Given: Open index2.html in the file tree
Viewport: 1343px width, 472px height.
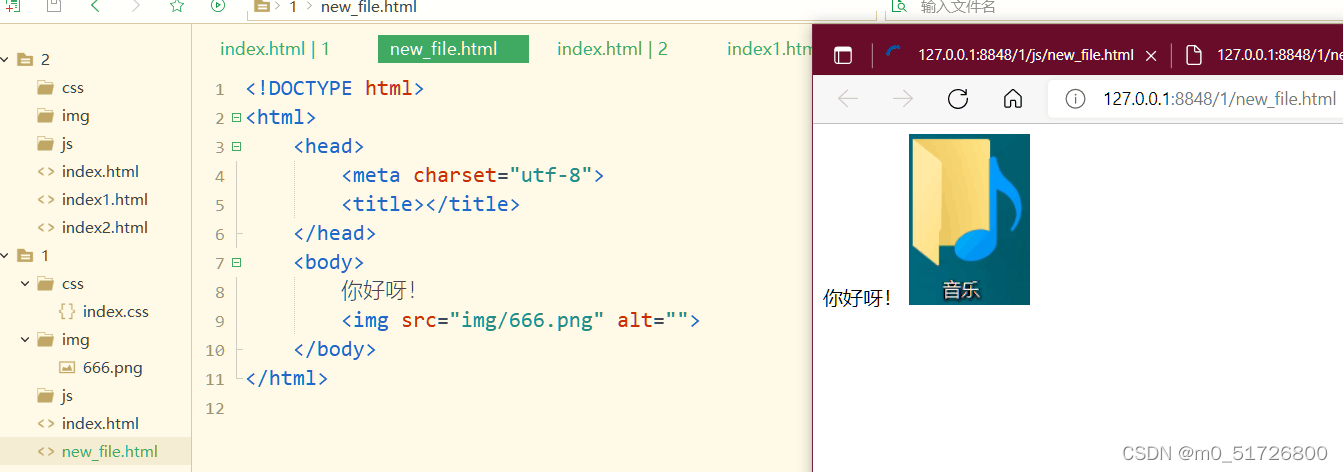Looking at the screenshot, I should point(105,228).
